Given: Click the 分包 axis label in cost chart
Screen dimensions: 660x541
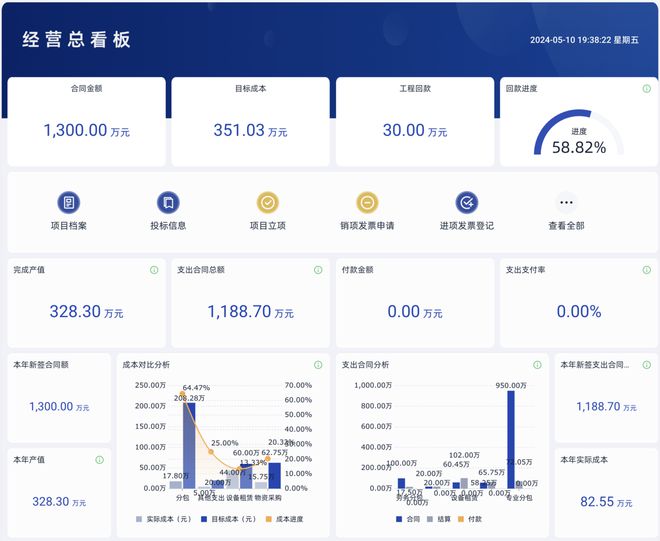Looking at the screenshot, I should pos(182,498).
